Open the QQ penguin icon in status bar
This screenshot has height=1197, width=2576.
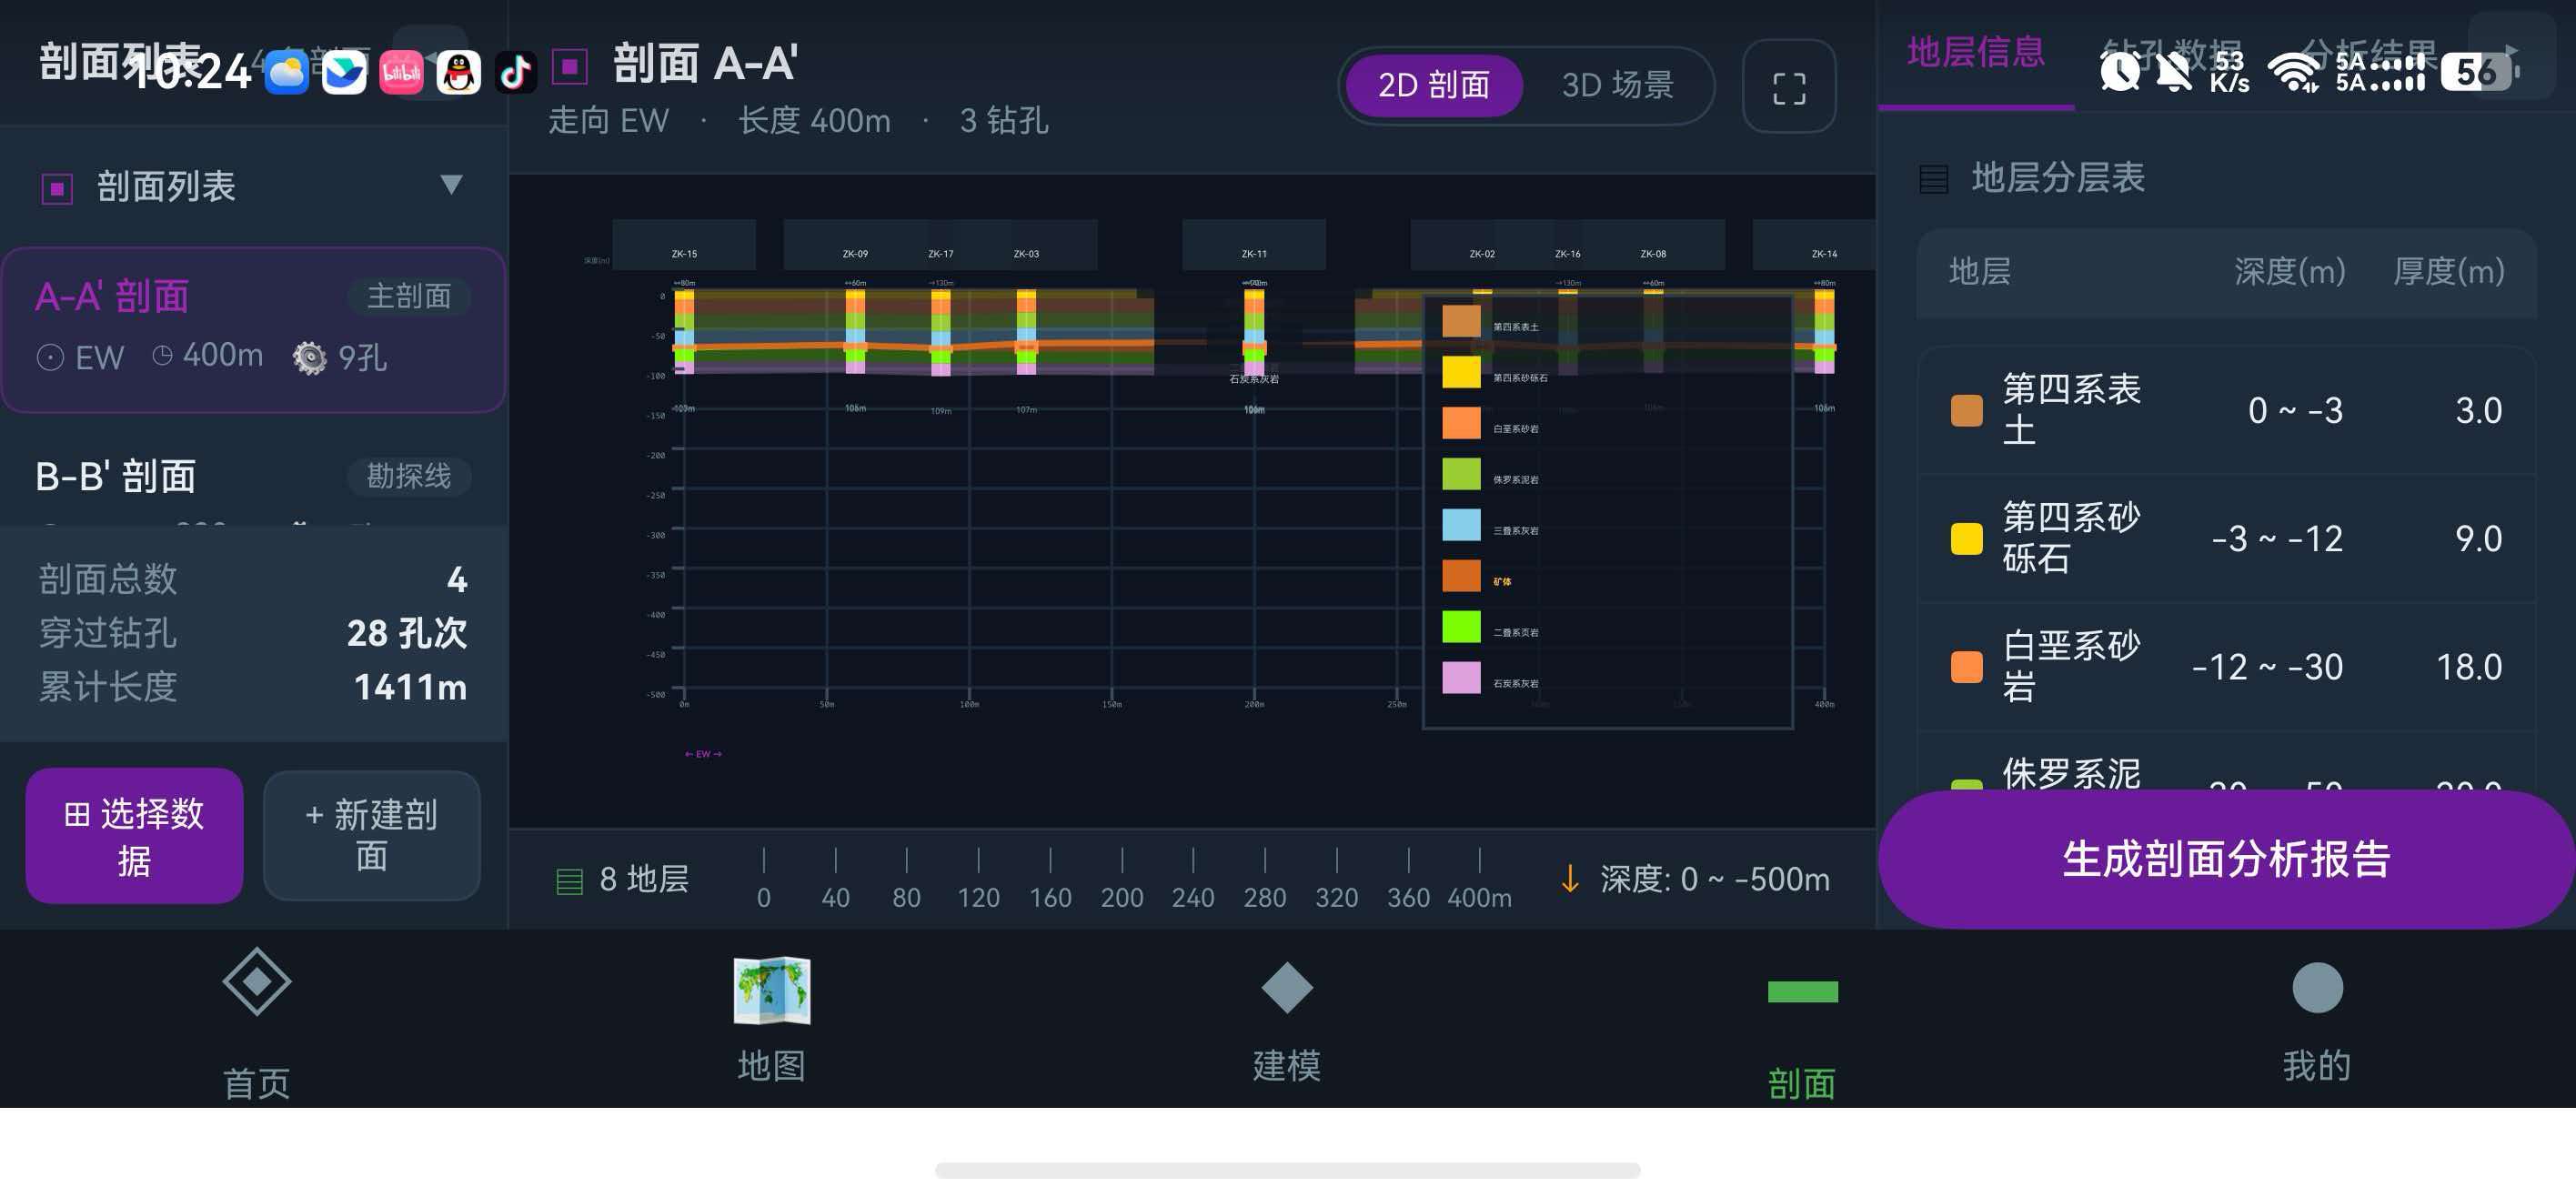(459, 72)
